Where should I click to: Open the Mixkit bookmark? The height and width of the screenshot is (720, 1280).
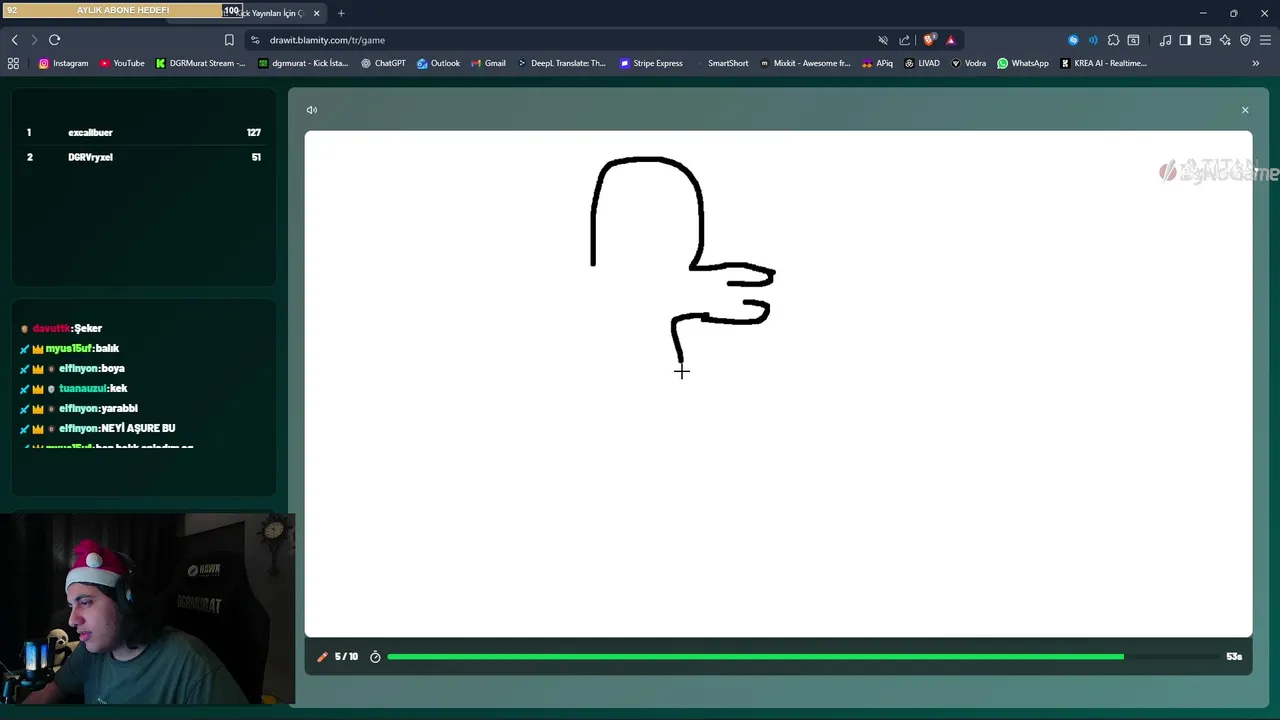click(805, 63)
